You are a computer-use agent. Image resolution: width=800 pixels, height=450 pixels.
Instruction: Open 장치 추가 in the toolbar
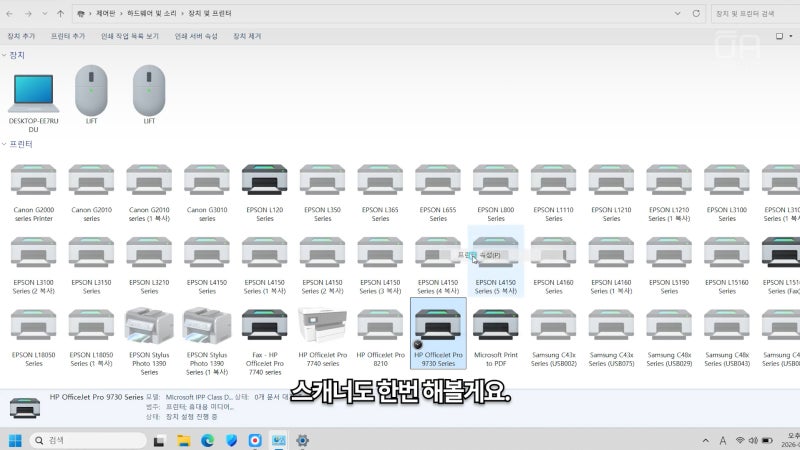pyautogui.click(x=21, y=36)
